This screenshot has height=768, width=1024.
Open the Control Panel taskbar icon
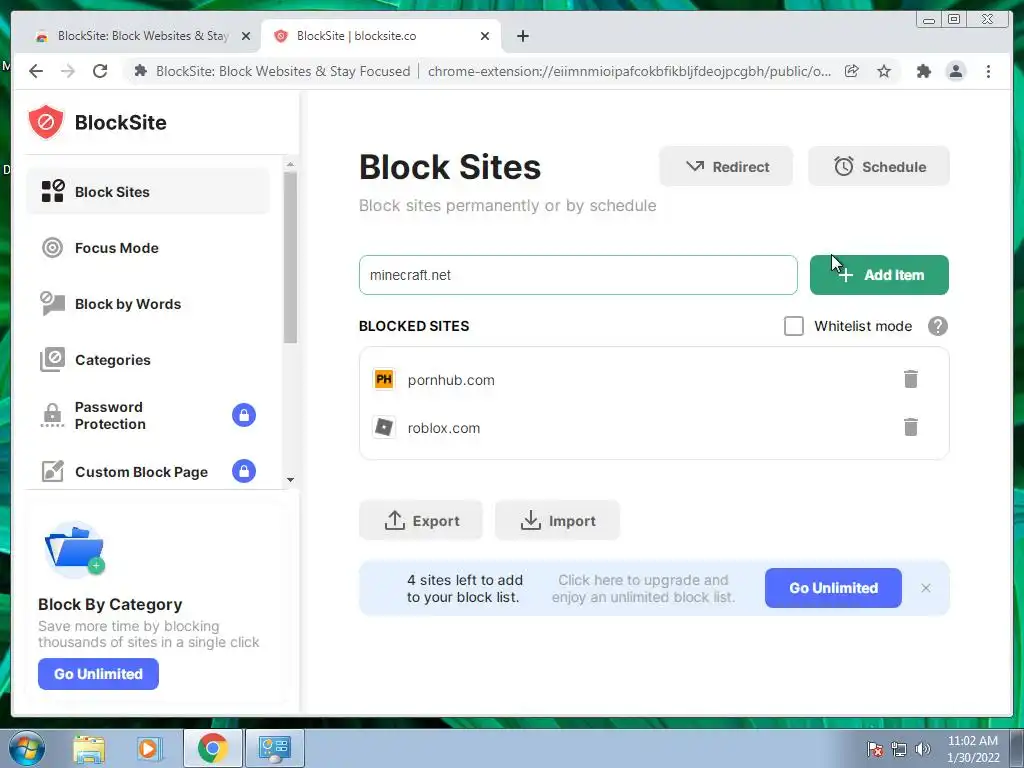274,748
